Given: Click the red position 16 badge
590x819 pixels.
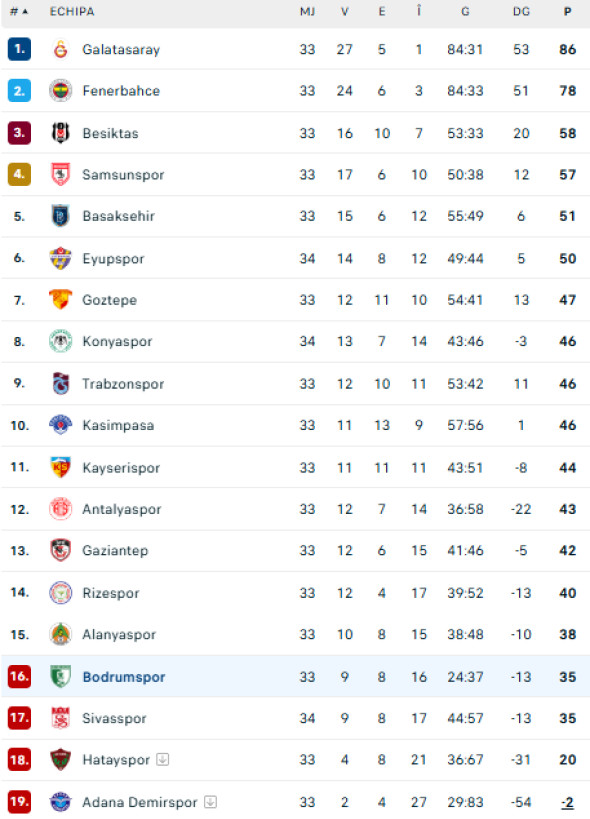Looking at the screenshot, I should pos(19,676).
